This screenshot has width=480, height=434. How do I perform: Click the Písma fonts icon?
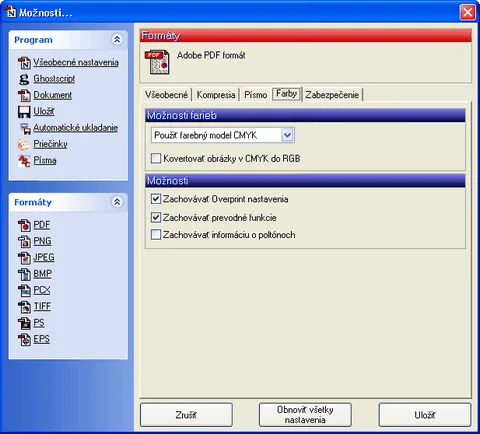[24, 161]
